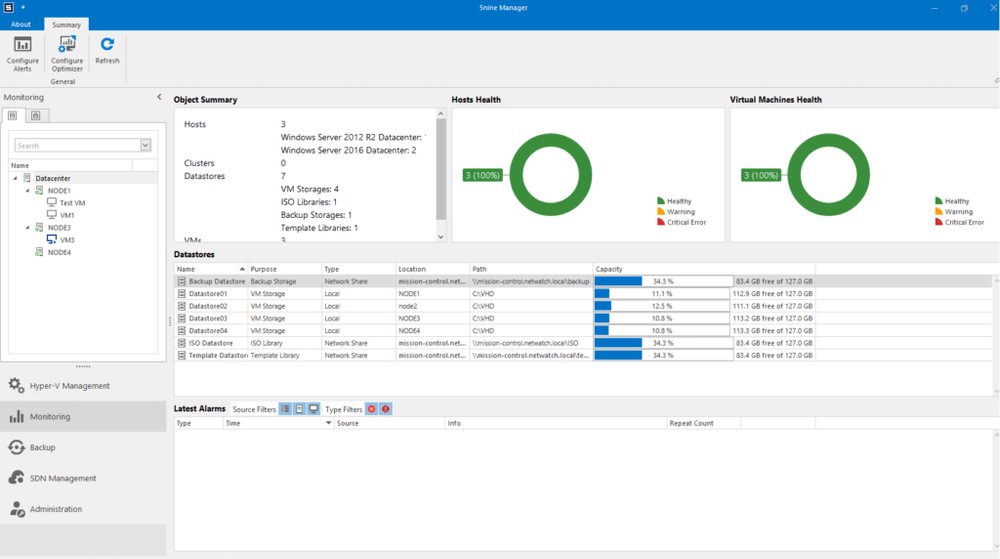The image size is (1000, 559).
Task: Open Configure Optimizer tool
Action: (67, 54)
